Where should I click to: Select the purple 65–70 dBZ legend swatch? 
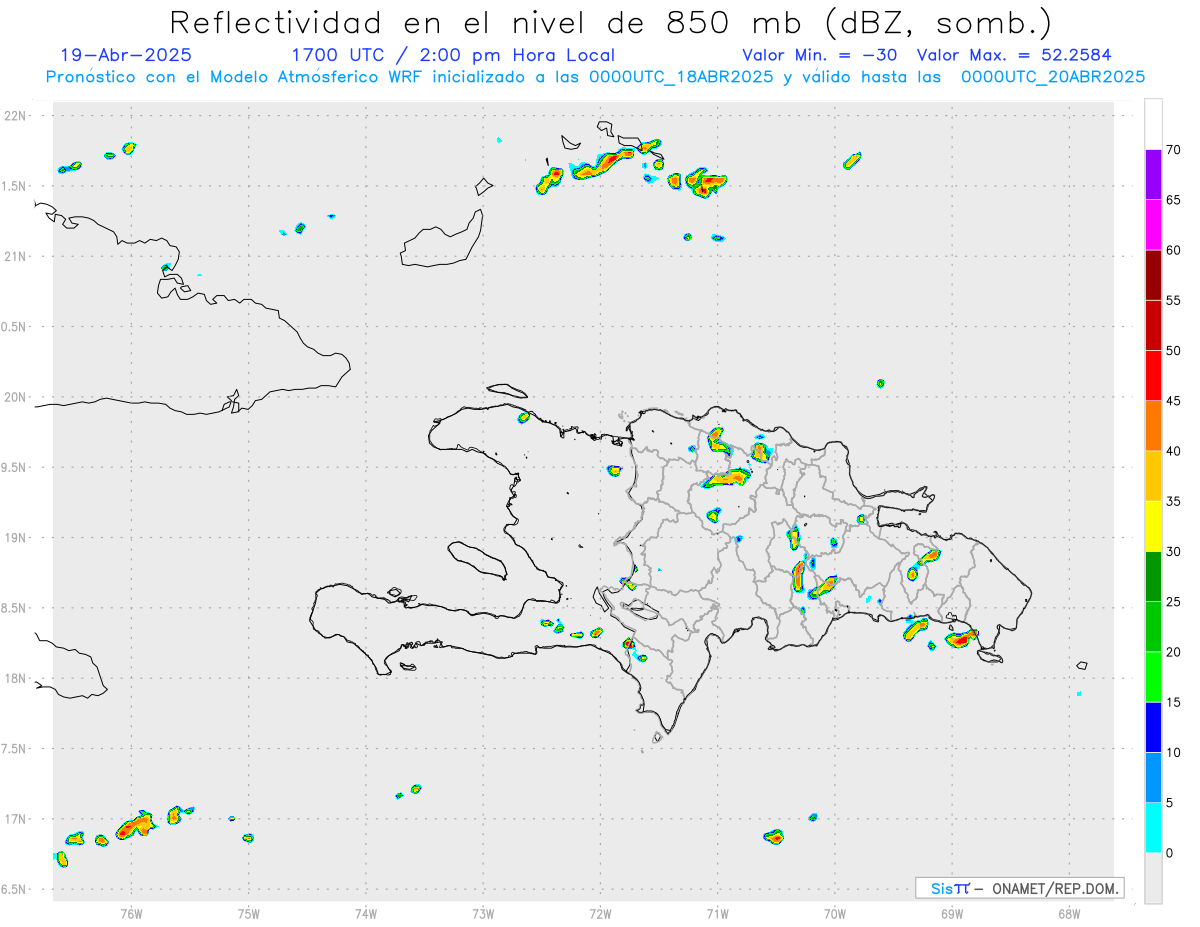click(x=1153, y=175)
